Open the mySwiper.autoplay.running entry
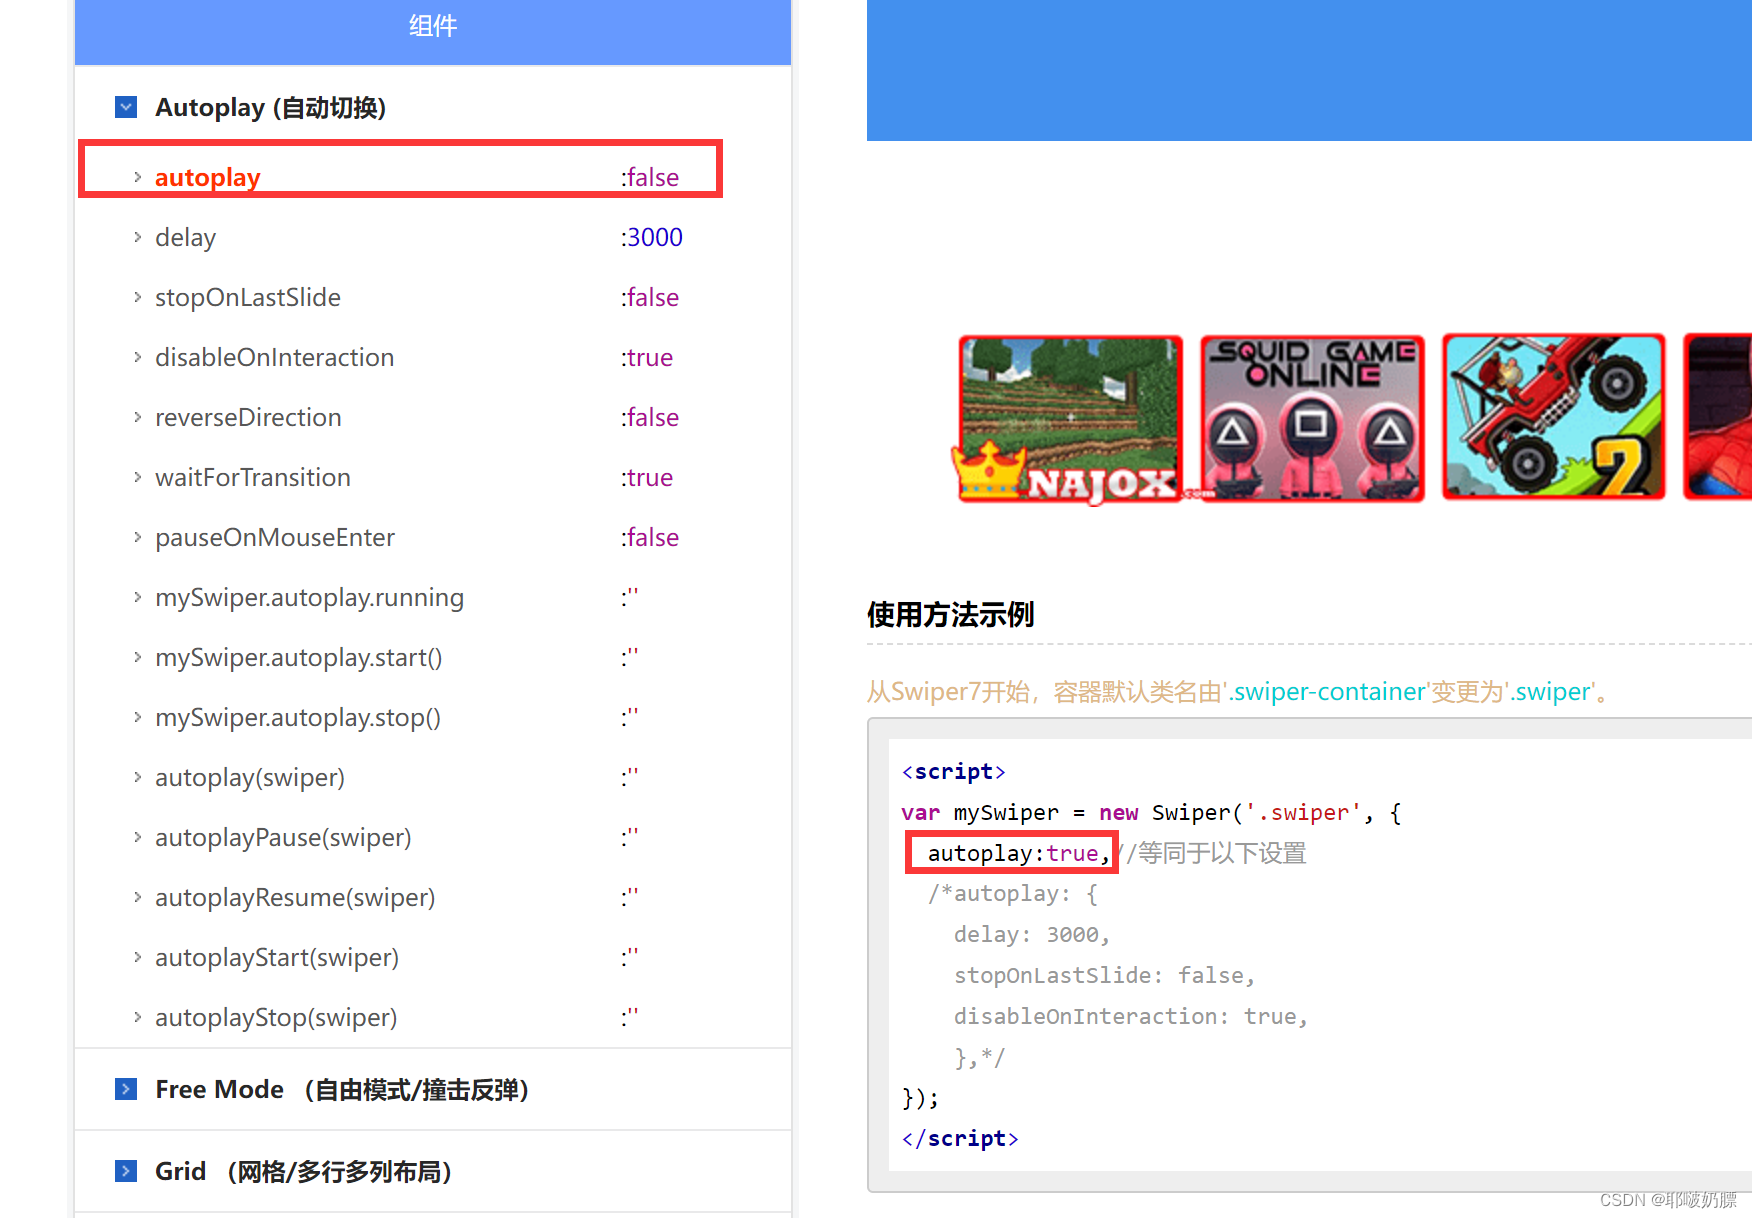 click(310, 597)
